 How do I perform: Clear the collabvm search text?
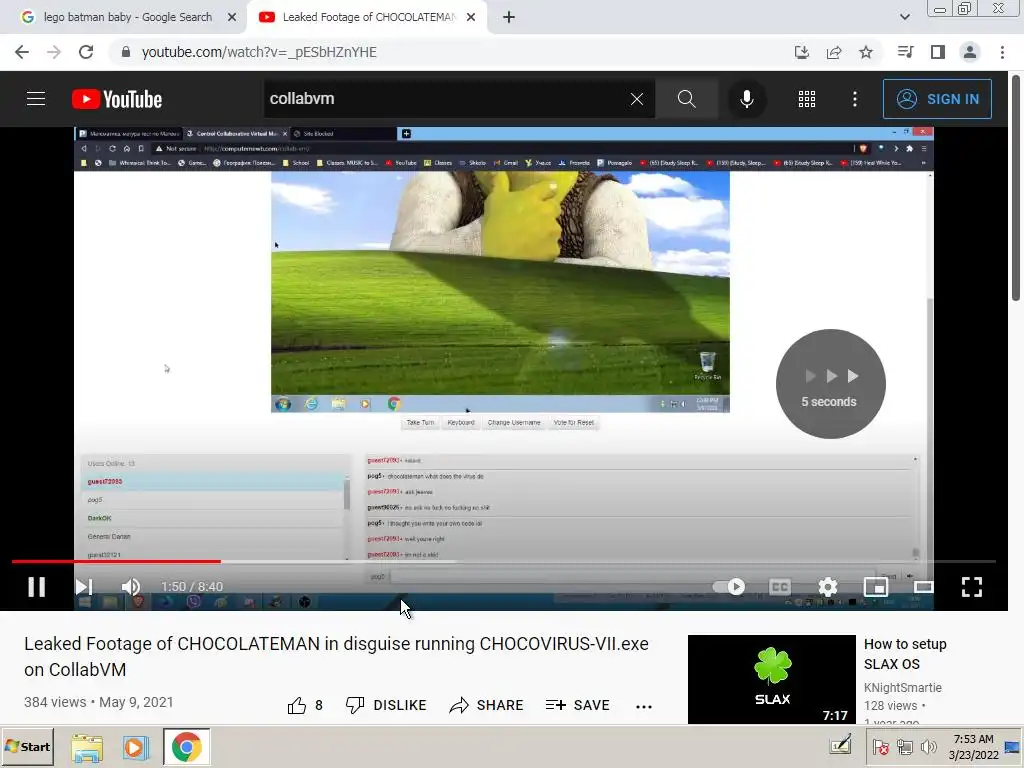637,99
